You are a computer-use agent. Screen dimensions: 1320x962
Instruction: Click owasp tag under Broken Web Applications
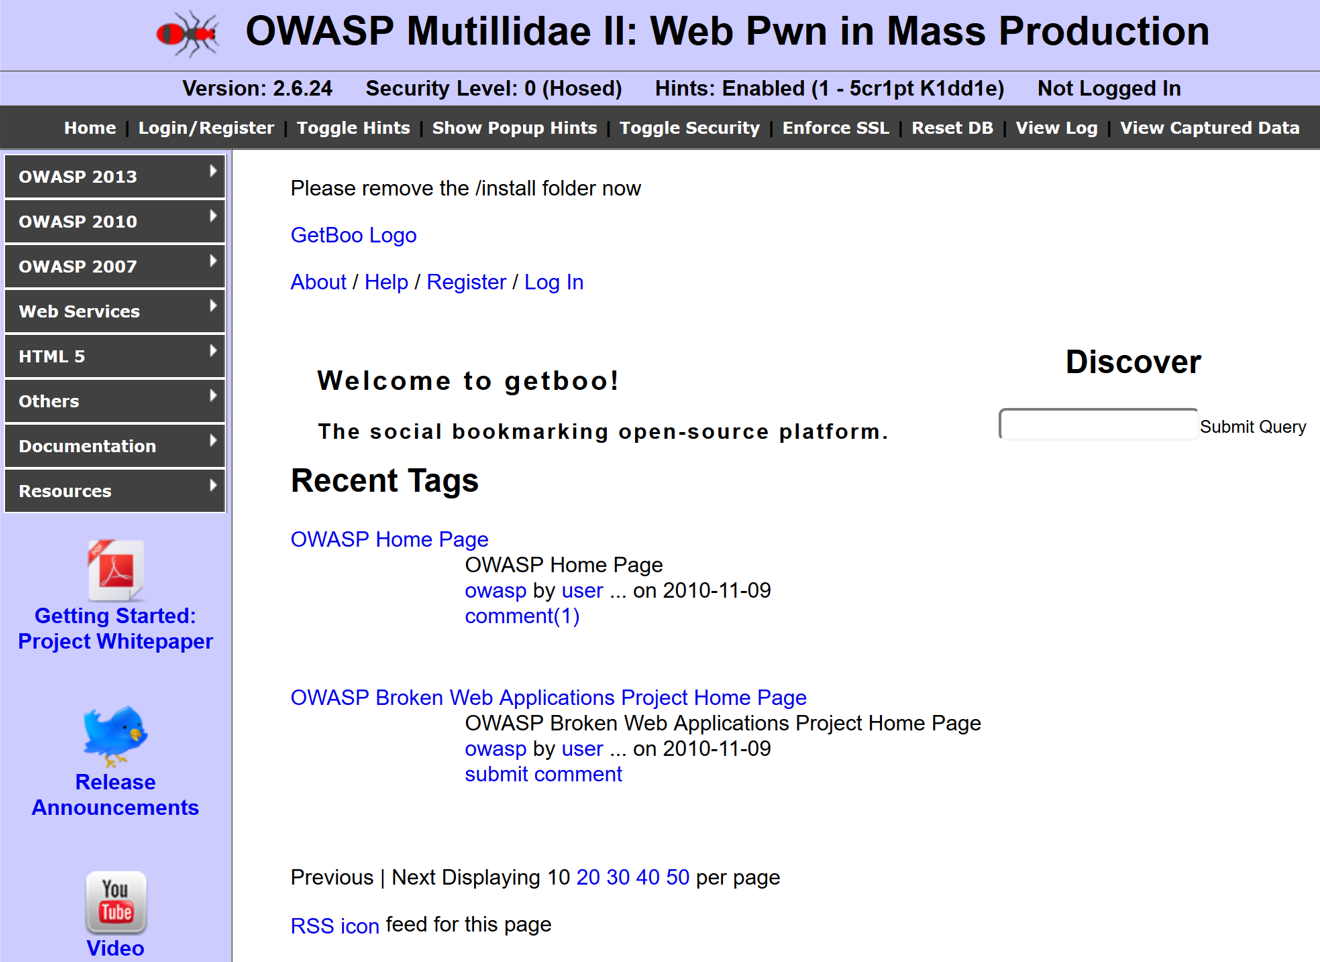click(495, 748)
